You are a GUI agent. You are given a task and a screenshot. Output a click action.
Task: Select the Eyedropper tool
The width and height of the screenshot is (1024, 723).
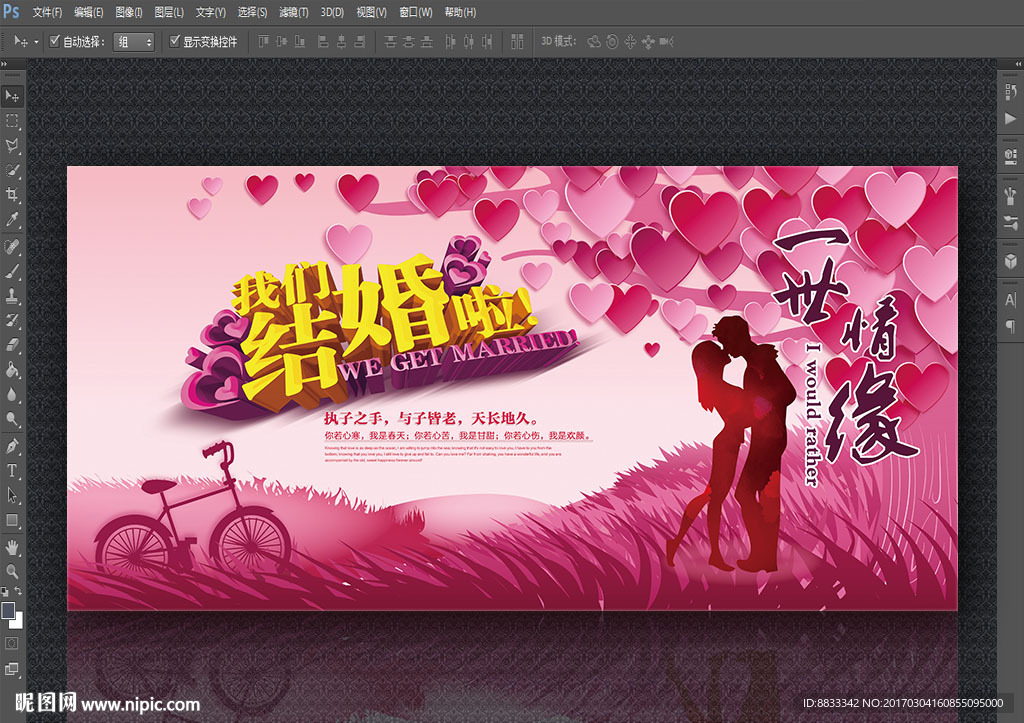tap(12, 219)
